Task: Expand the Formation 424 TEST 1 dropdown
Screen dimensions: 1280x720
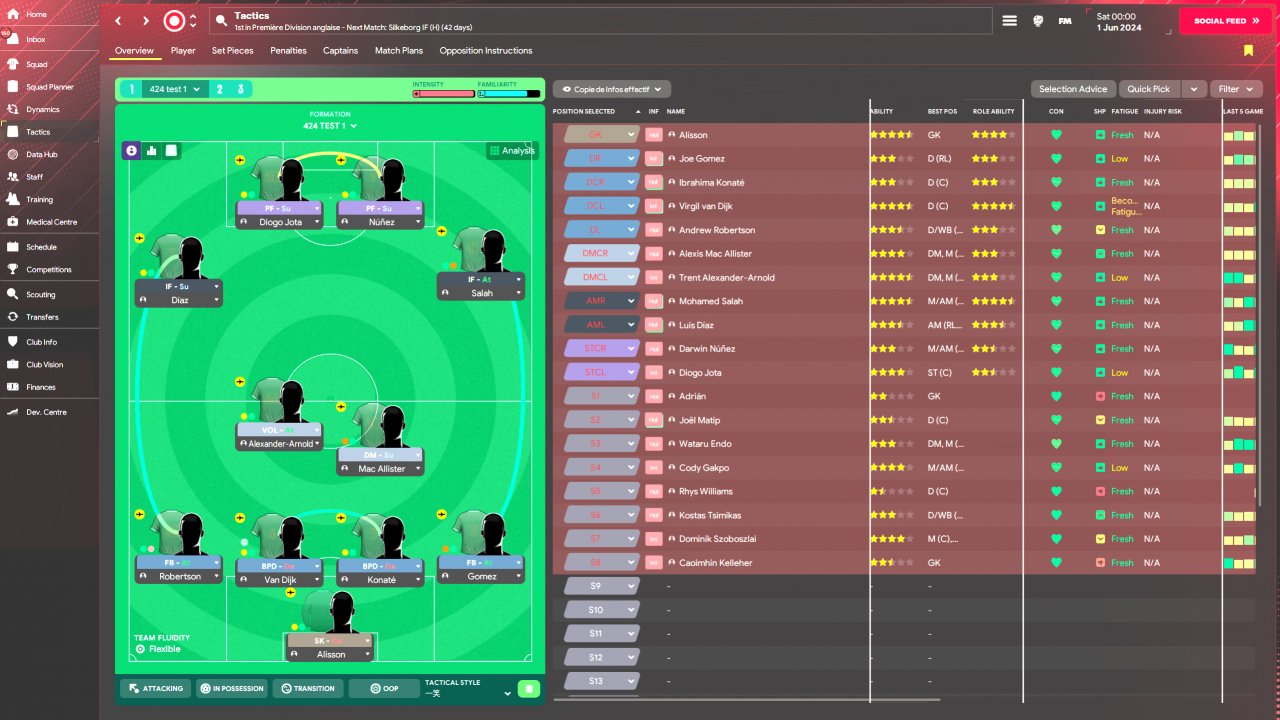Action: (x=330, y=126)
